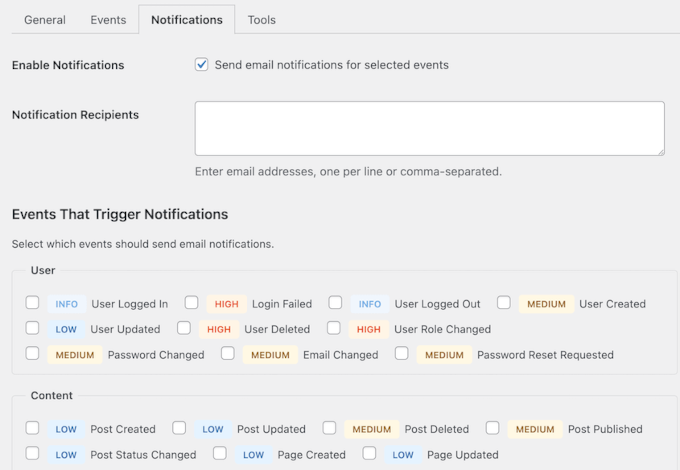680x470 pixels.
Task: Select the Post Published checkbox
Action: (493, 428)
